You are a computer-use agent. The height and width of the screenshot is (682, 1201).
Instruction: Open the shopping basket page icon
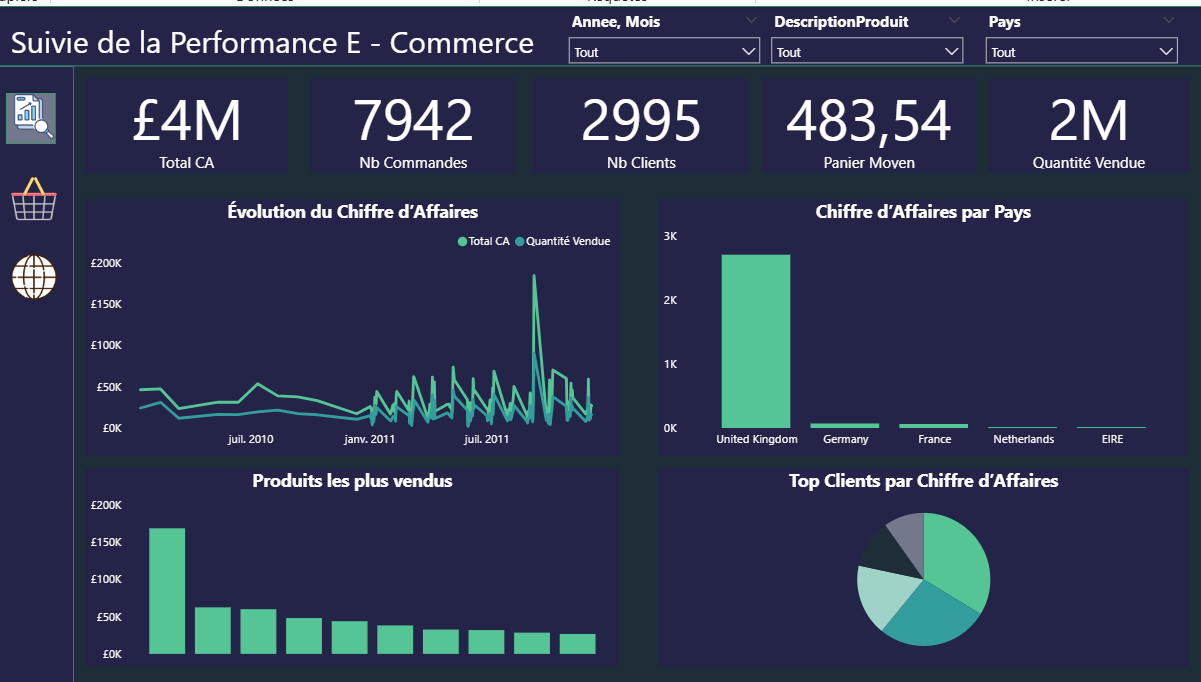(33, 199)
